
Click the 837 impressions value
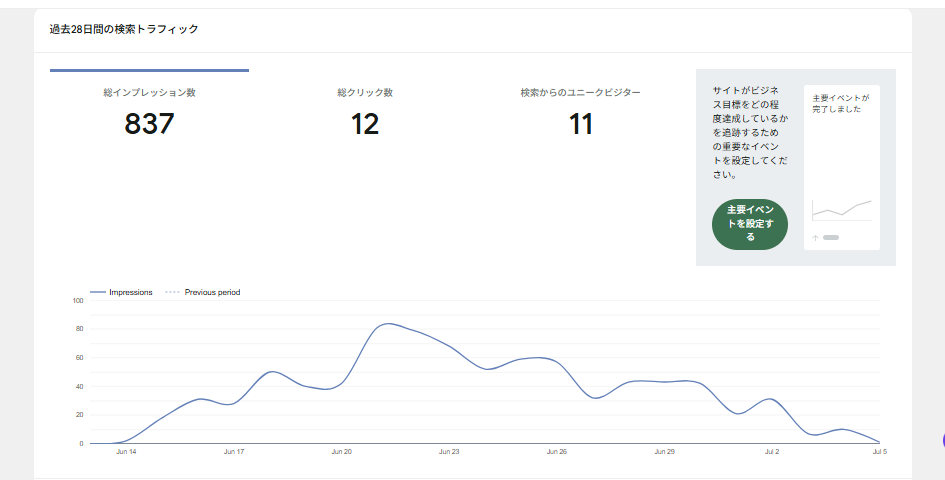pyautogui.click(x=149, y=124)
